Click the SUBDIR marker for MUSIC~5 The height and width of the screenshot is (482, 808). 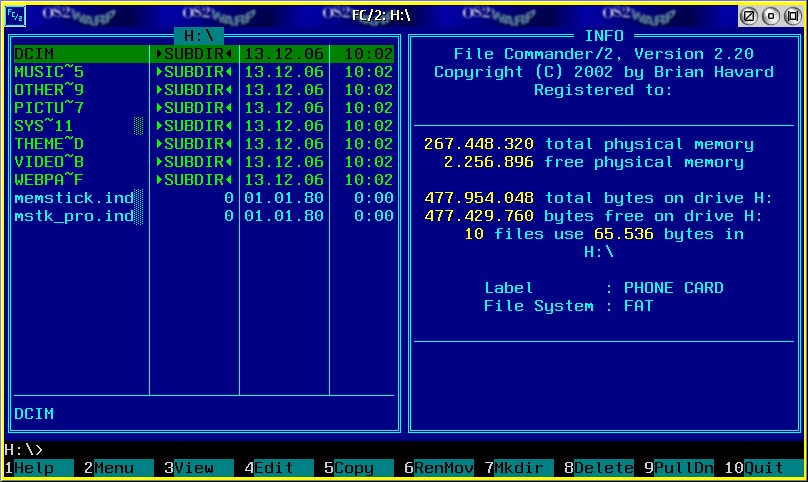[194, 72]
